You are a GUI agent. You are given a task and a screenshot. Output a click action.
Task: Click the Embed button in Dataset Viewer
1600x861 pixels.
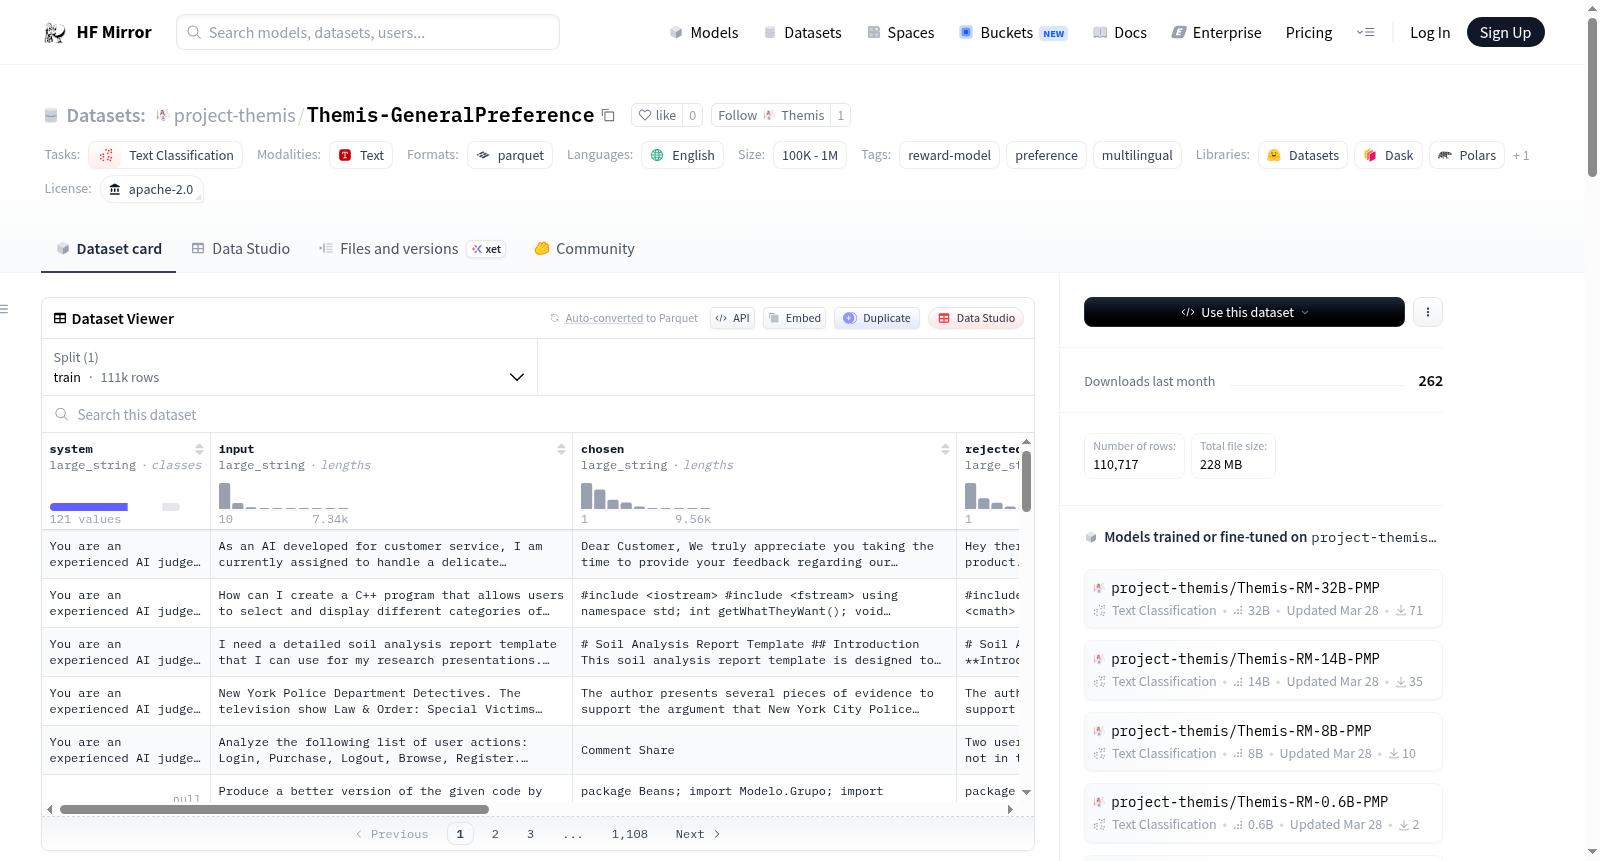click(x=795, y=318)
